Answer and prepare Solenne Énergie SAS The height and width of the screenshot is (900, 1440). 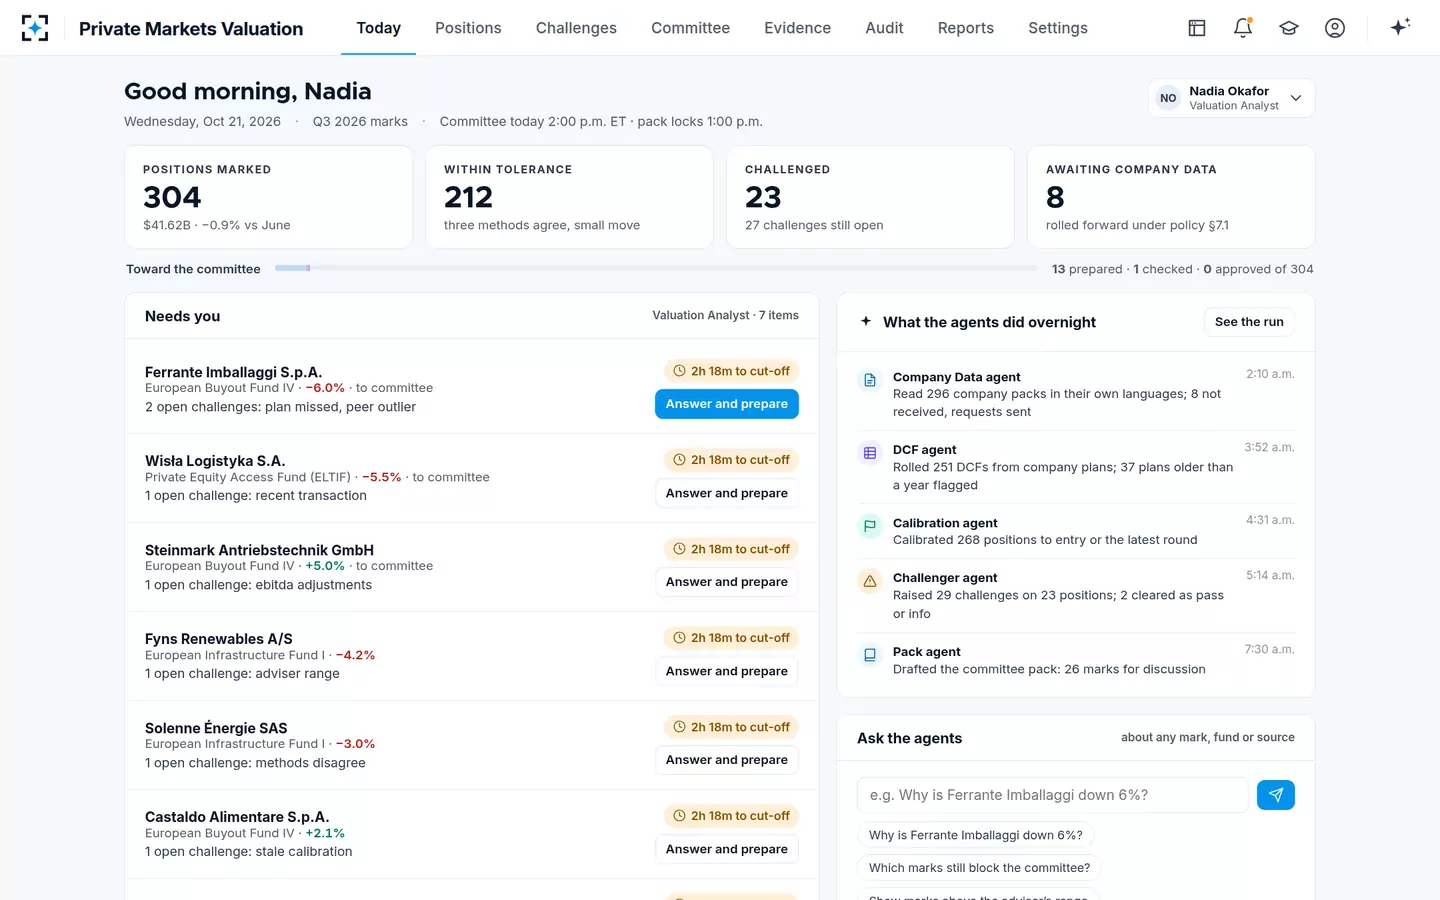tap(727, 760)
